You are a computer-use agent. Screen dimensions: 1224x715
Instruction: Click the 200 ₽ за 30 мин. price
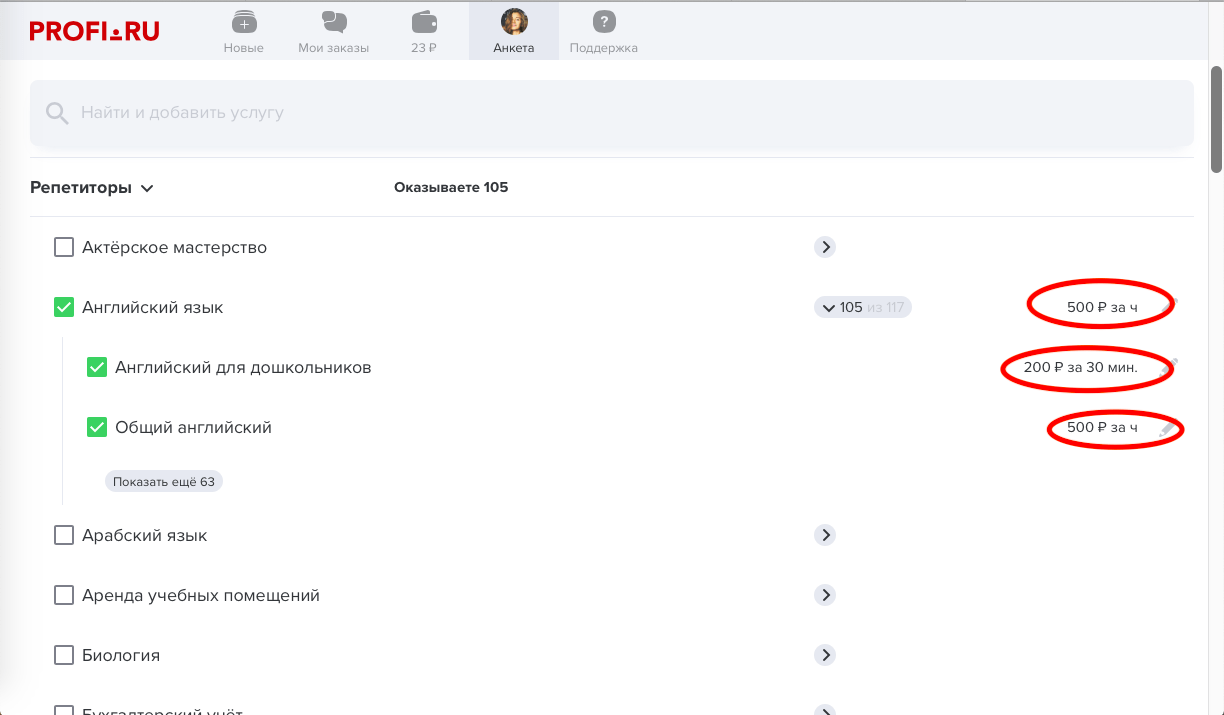[x=1080, y=367]
